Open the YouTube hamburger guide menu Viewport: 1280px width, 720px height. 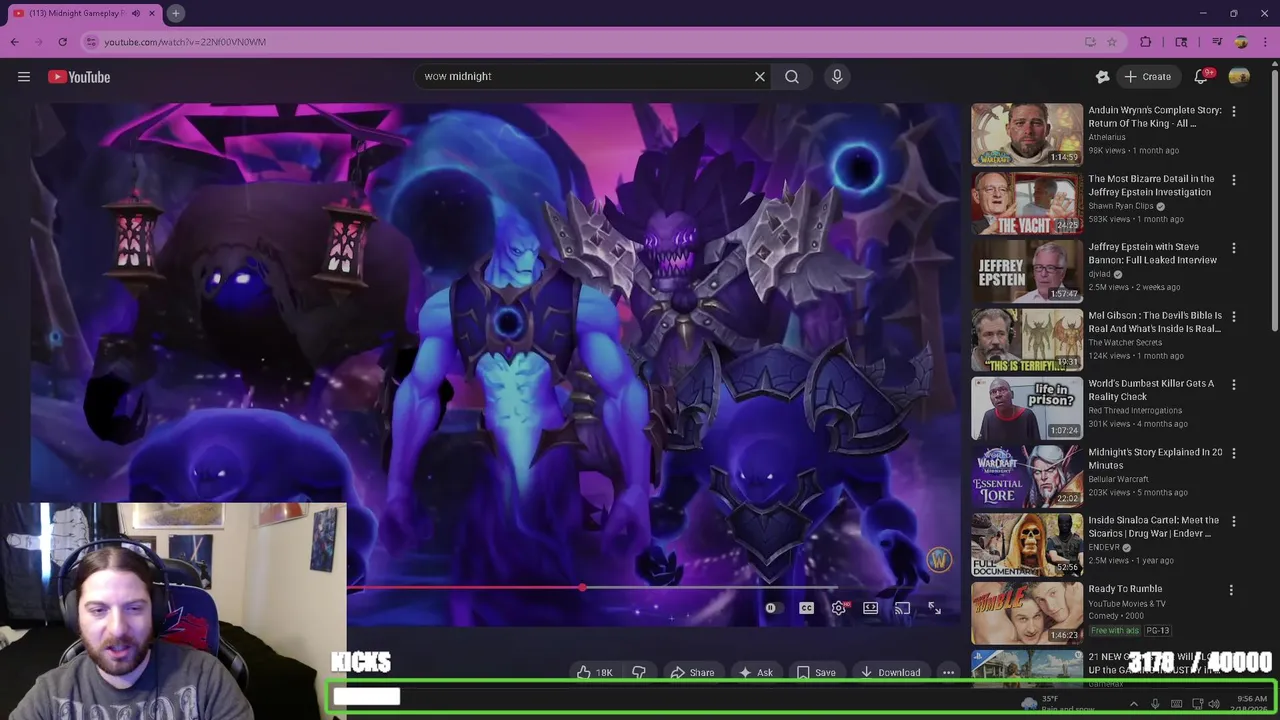pyautogui.click(x=24, y=76)
